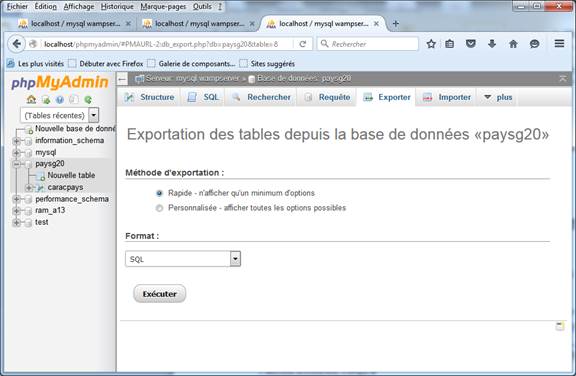Click the browser back arrow
Screen dimensions: 576x376
coord(17,44)
